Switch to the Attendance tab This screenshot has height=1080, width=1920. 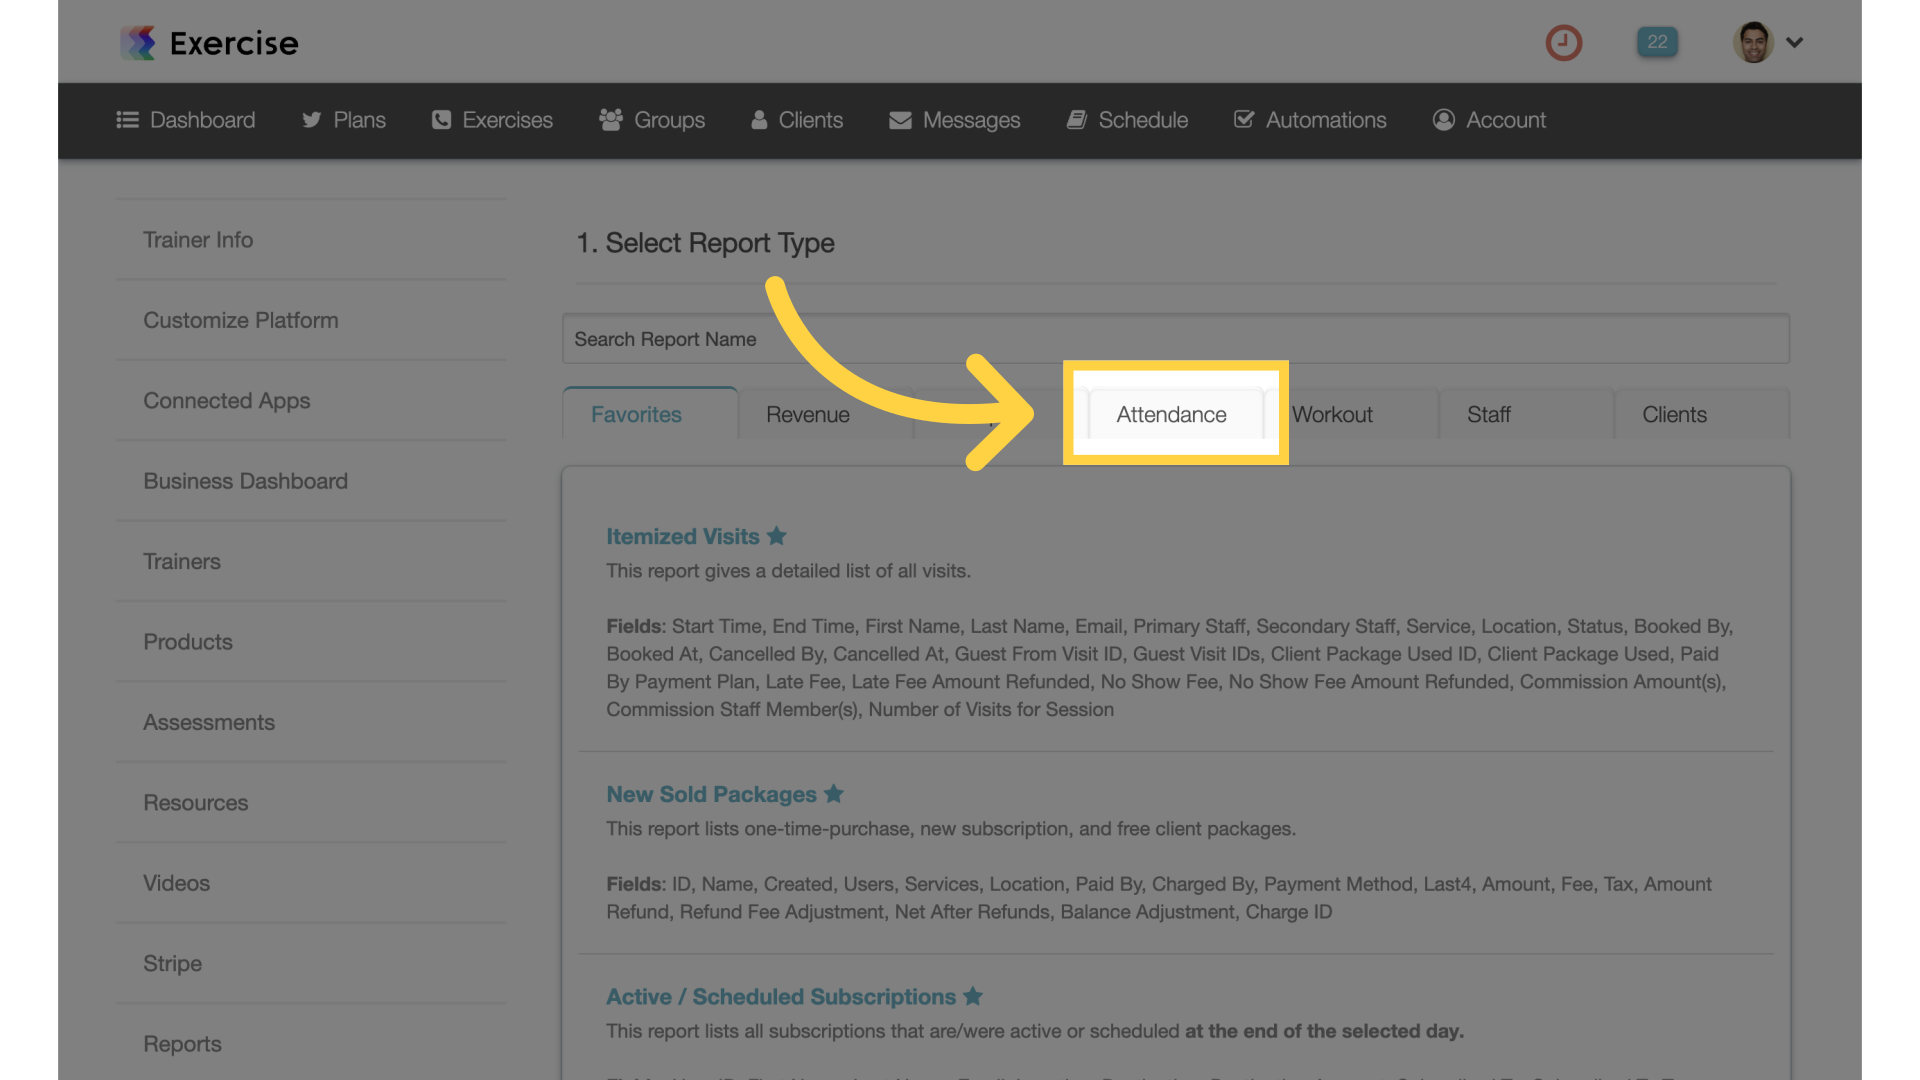[1176, 414]
